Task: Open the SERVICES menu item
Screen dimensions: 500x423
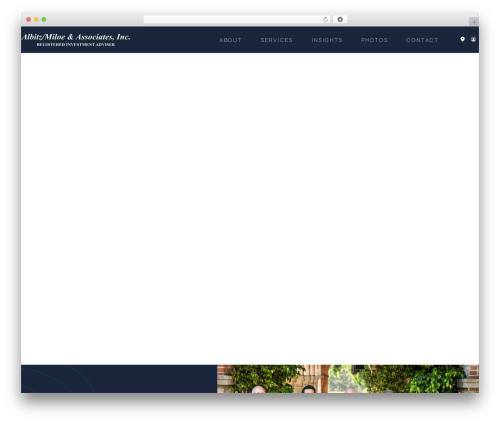Action: coord(276,40)
